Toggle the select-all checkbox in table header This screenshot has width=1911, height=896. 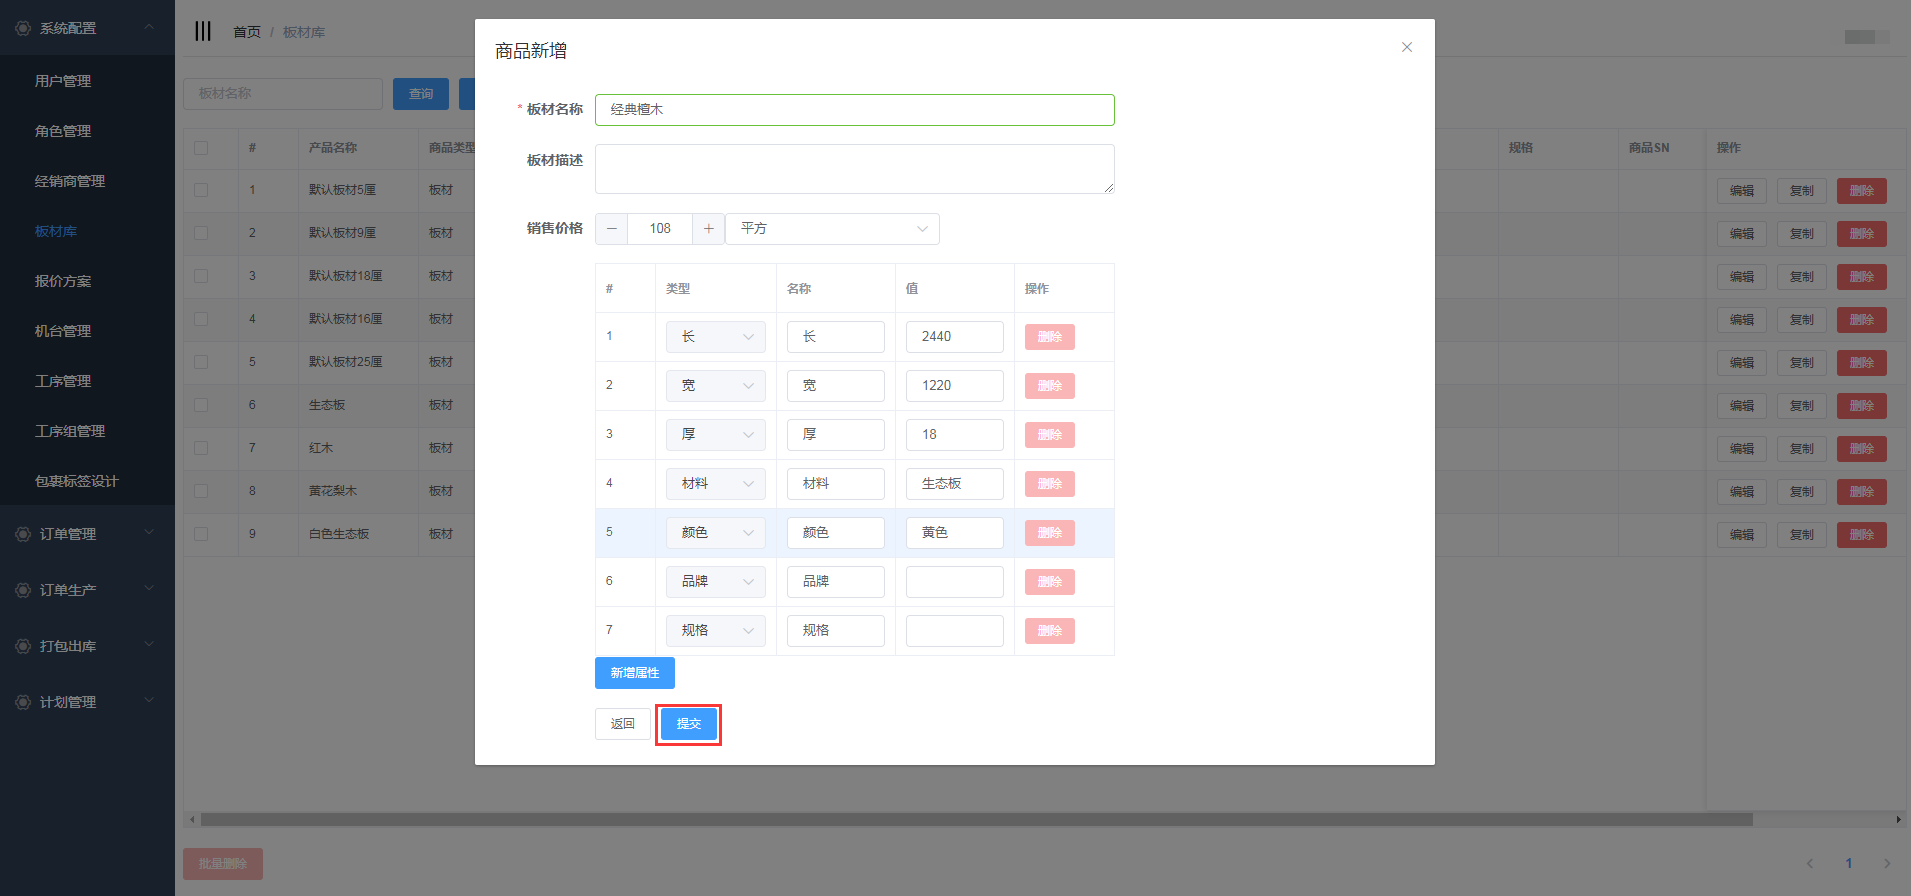(x=201, y=148)
